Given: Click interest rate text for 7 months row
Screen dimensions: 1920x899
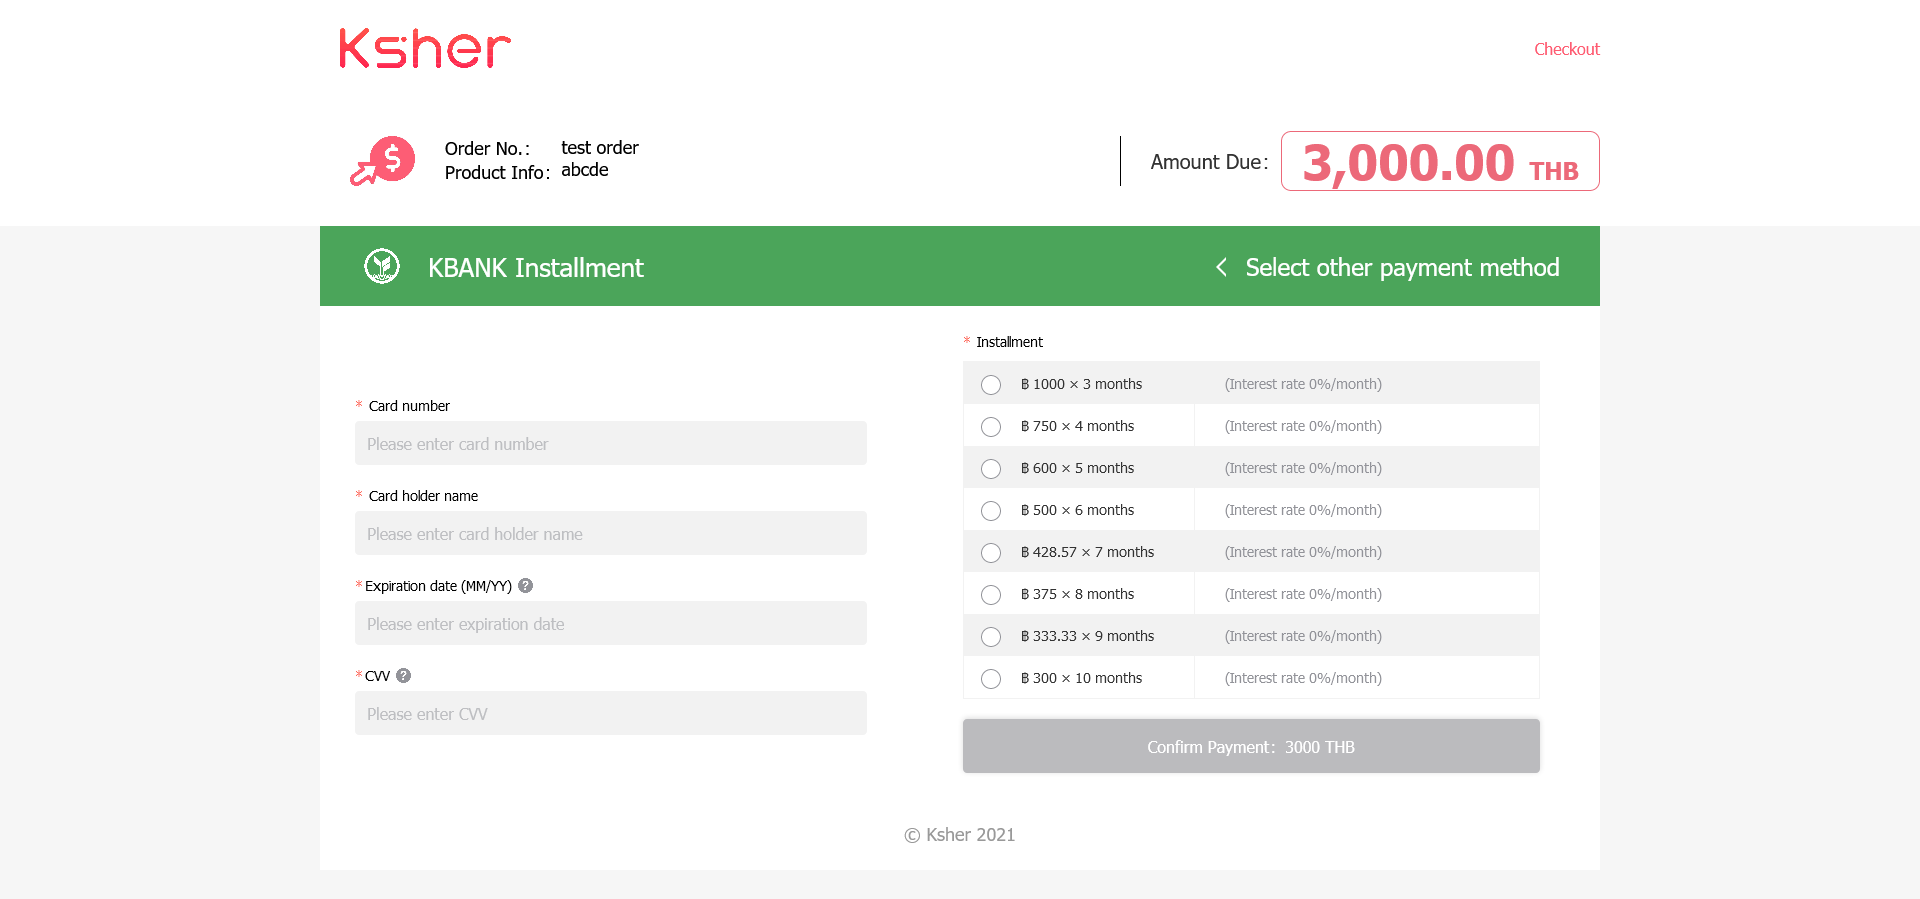Looking at the screenshot, I should click(1303, 552).
